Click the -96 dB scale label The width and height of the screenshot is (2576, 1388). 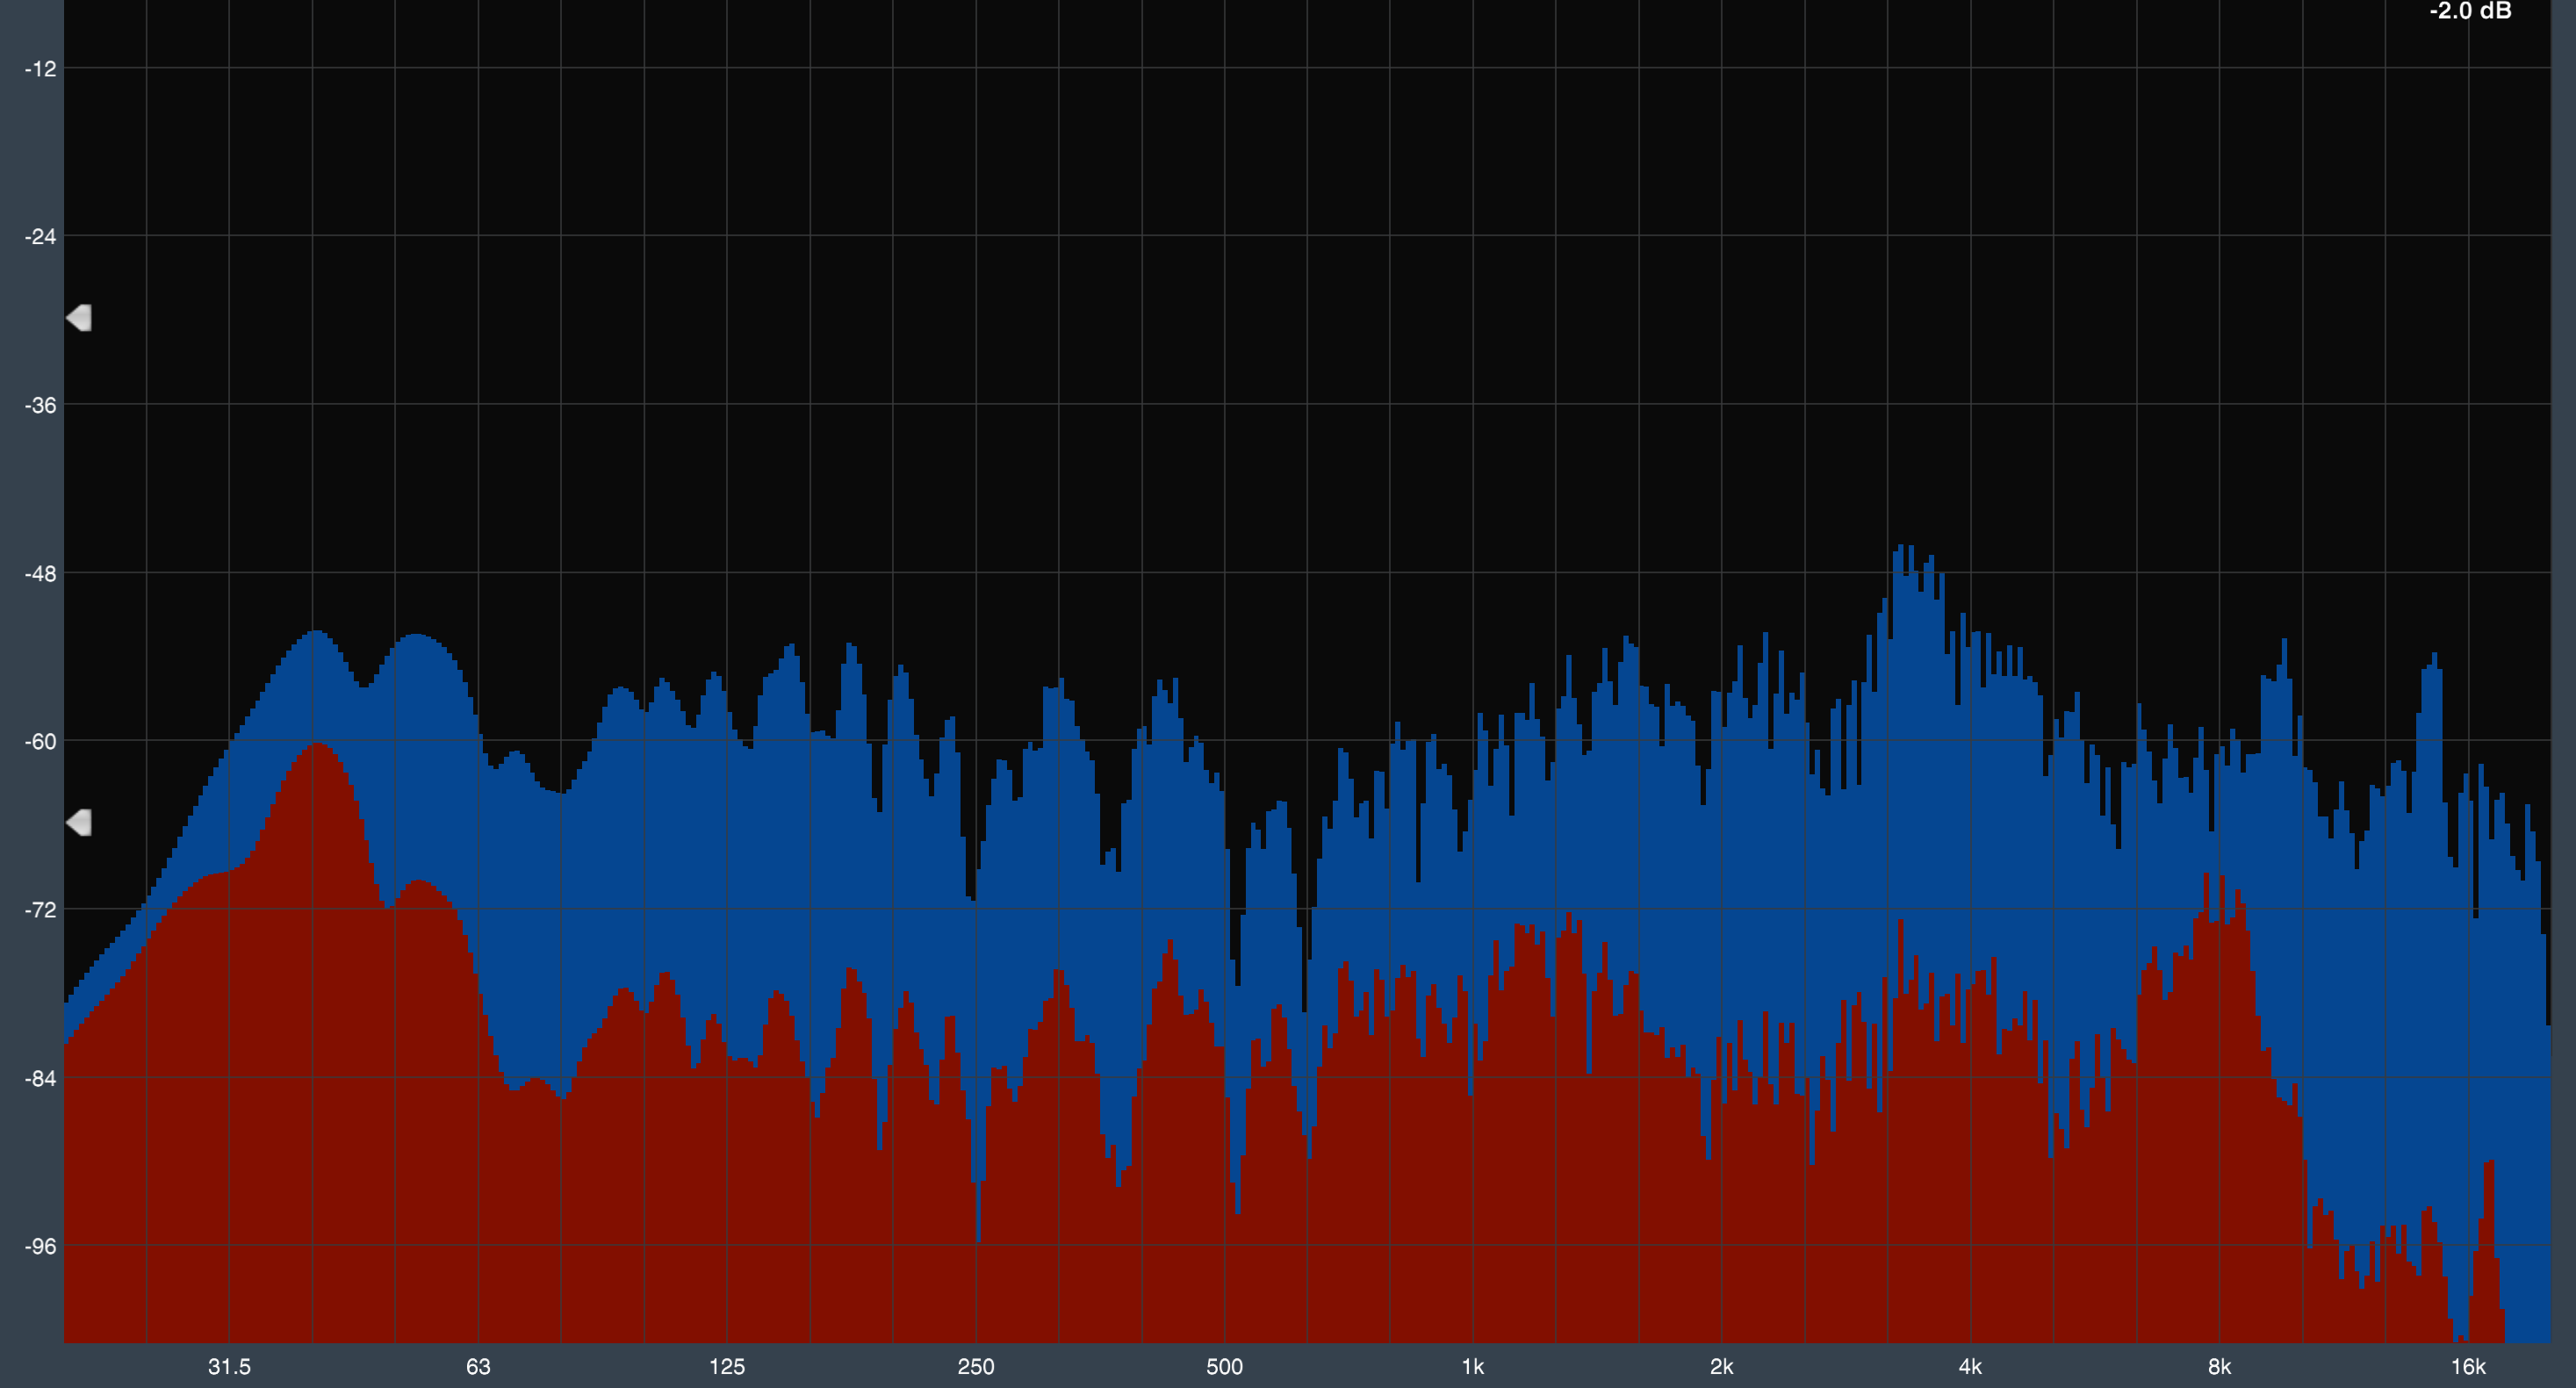pos(40,1247)
